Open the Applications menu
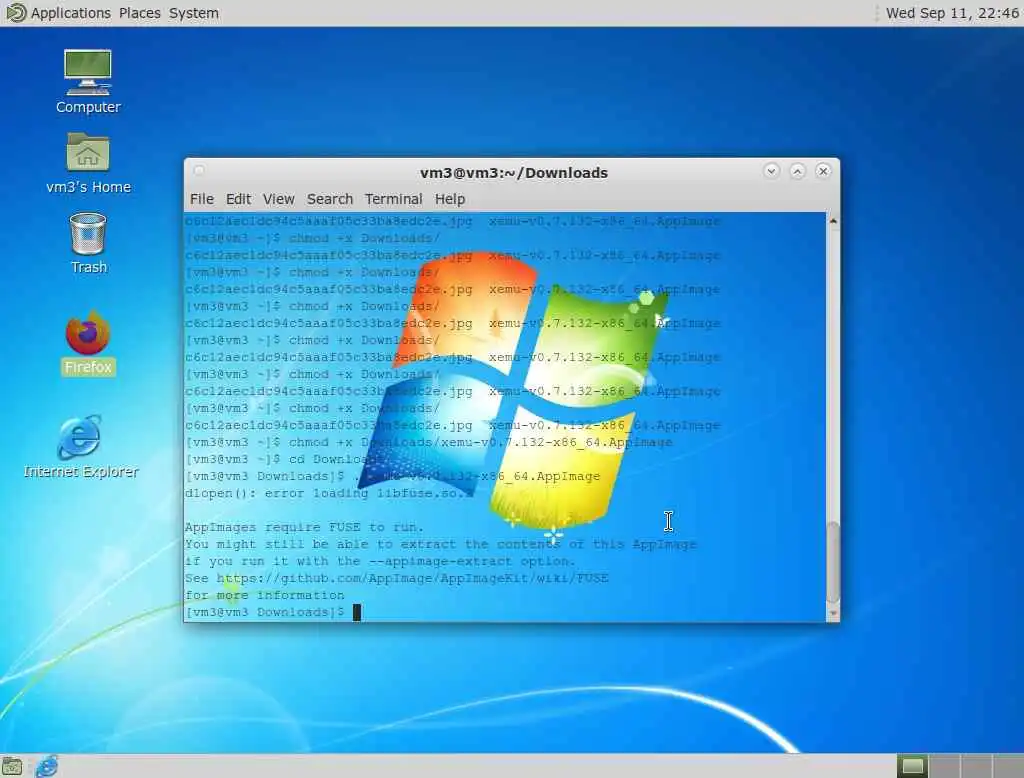This screenshot has height=778, width=1024. click(71, 13)
